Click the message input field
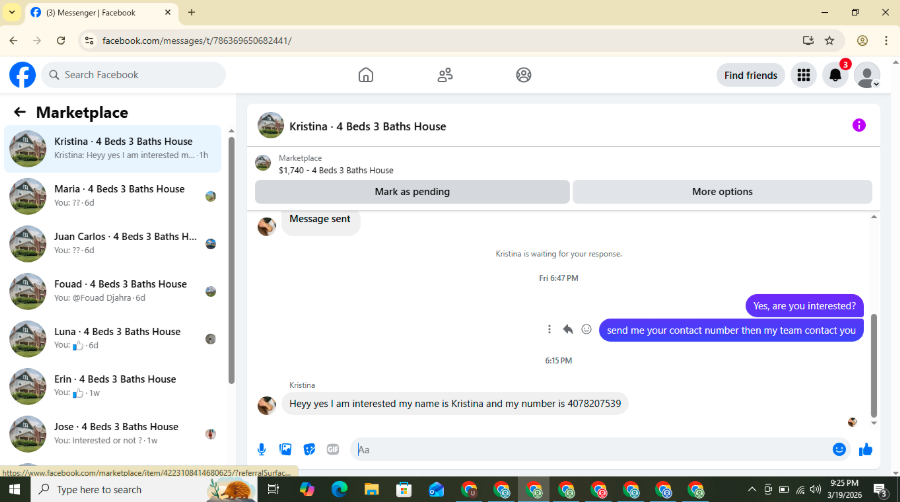The image size is (900, 502). coord(591,449)
